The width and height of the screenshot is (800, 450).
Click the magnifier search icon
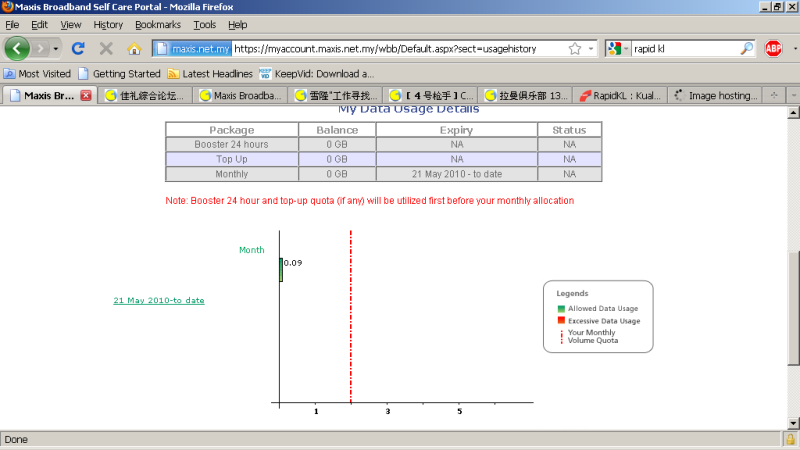point(746,48)
